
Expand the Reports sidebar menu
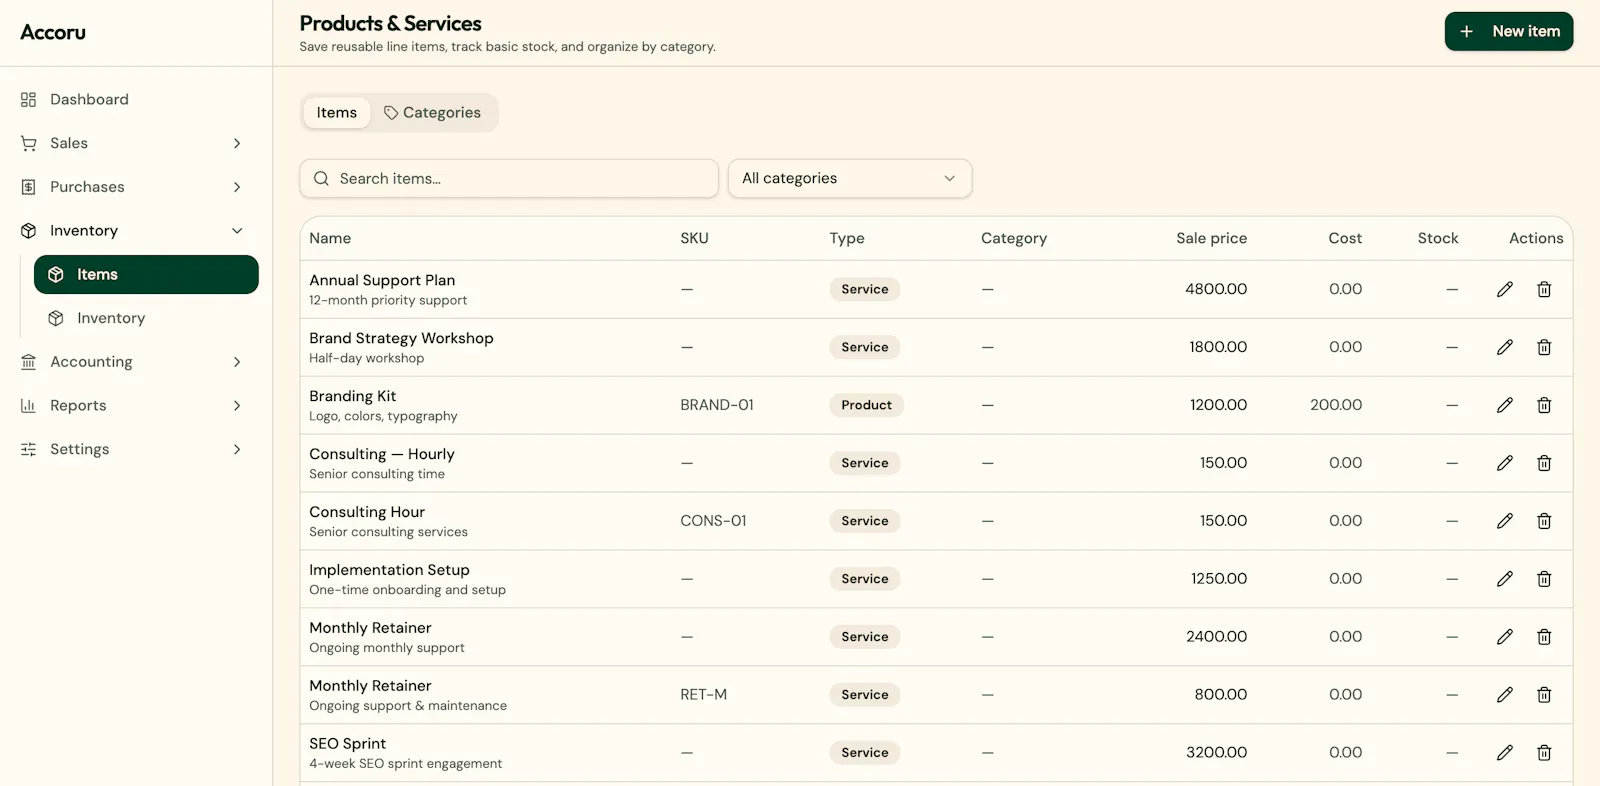(x=131, y=406)
